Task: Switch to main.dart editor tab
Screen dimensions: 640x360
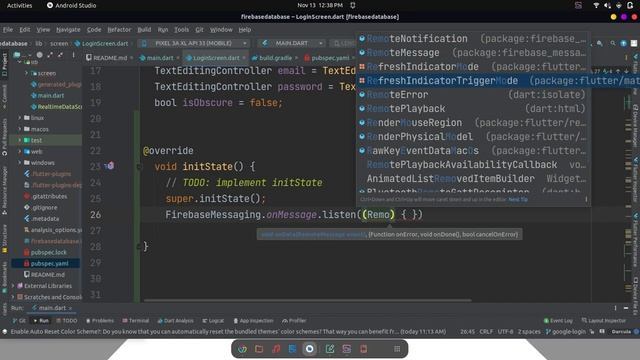Action: click(160, 58)
